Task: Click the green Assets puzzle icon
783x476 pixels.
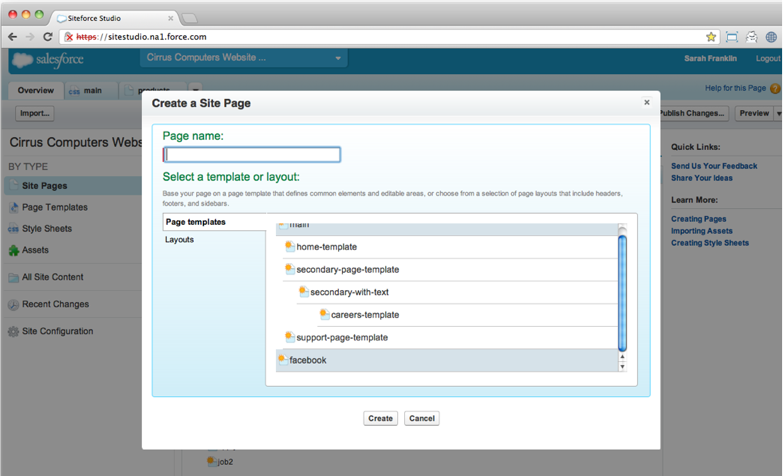Action: point(13,250)
